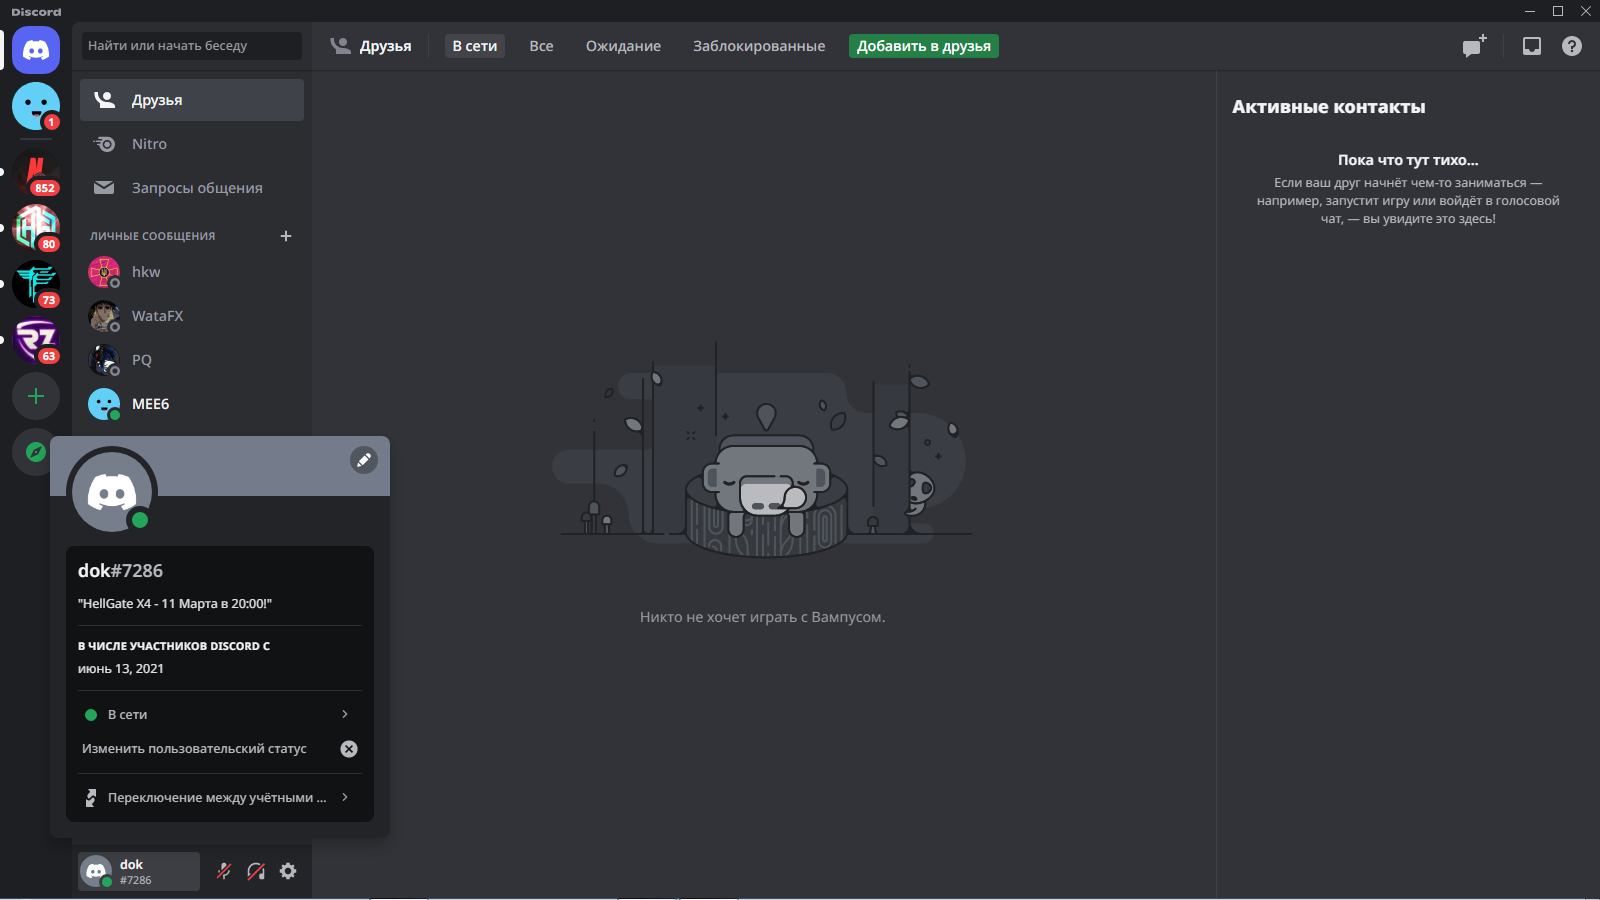1600x900 pixels.
Task: Expand Переключение между учётными account switcher
Action: (220, 797)
